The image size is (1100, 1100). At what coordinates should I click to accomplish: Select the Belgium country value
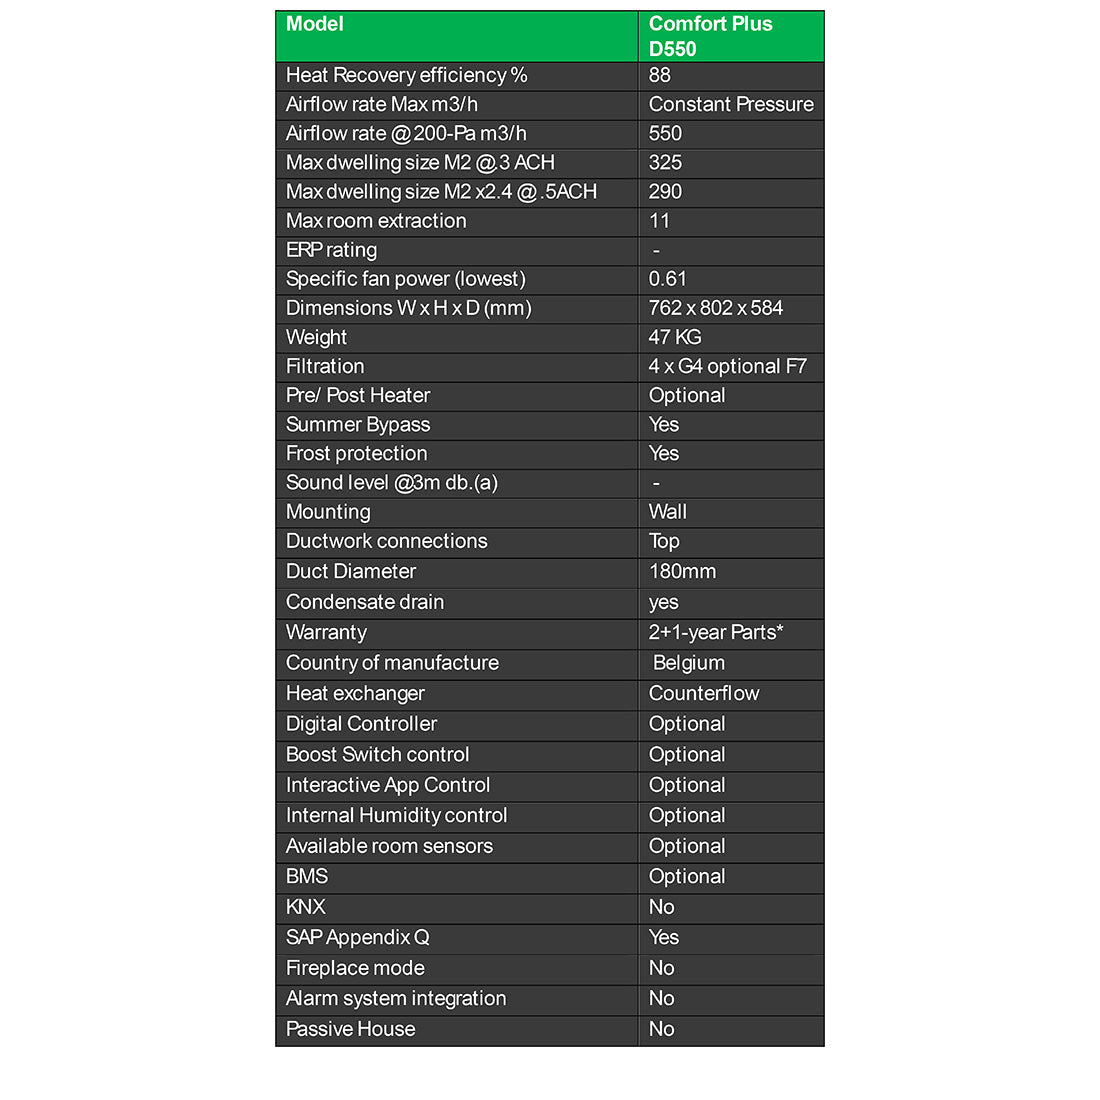[688, 663]
